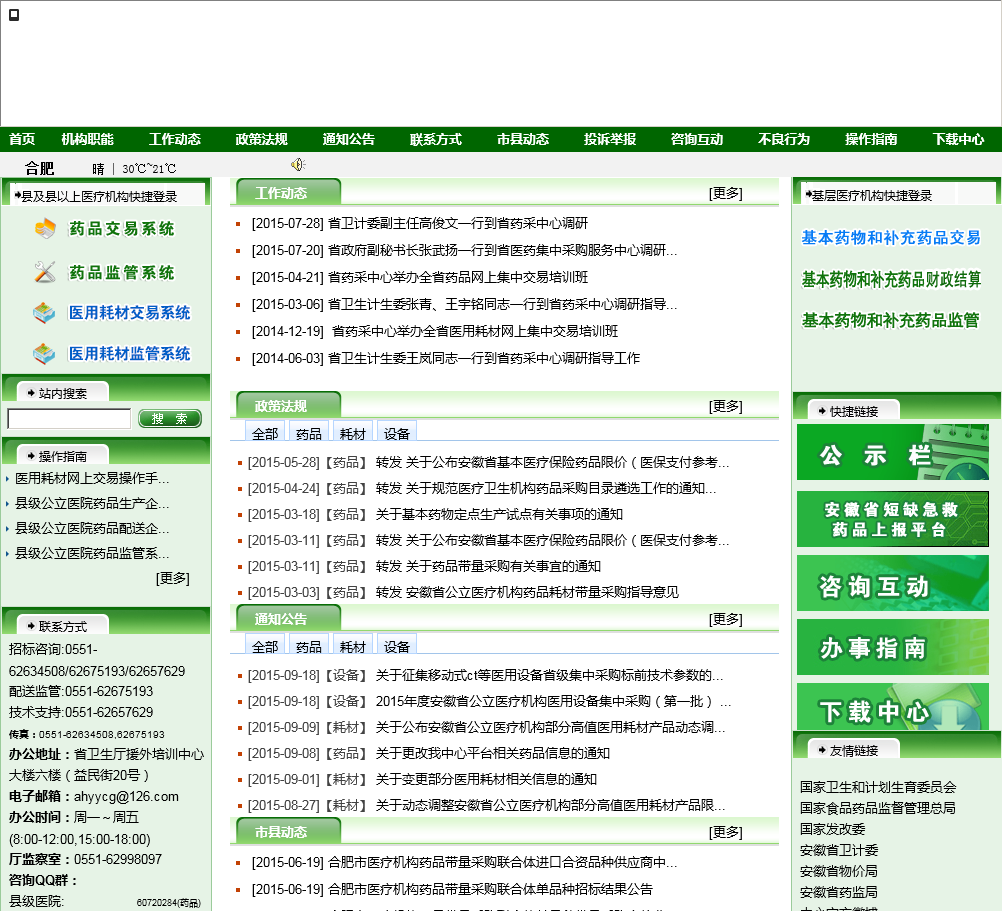1002x911 pixels.
Task: Open 基本药物和补充药品交易 link
Action: click(x=891, y=238)
